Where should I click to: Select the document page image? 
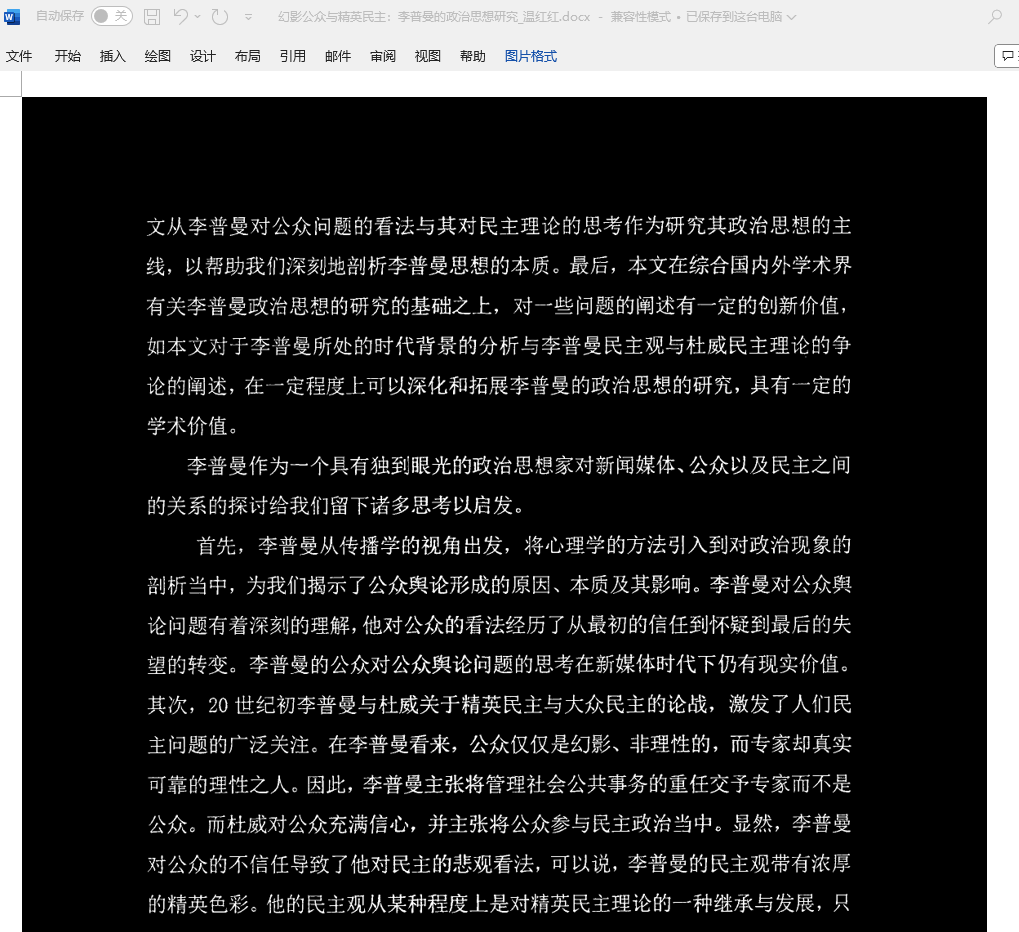click(x=504, y=514)
